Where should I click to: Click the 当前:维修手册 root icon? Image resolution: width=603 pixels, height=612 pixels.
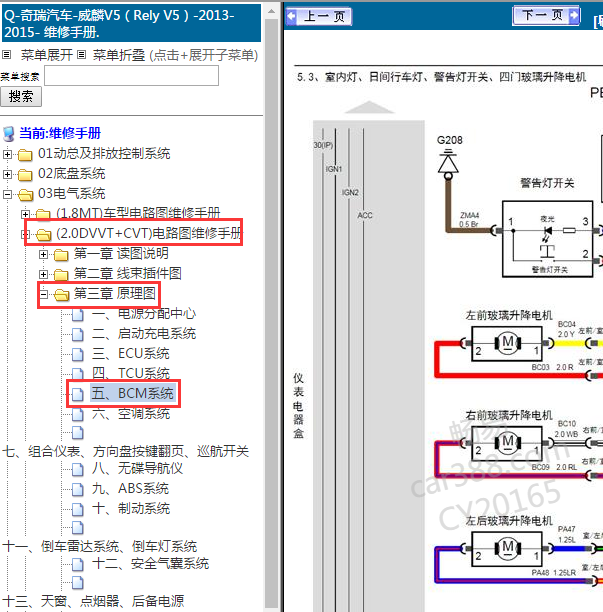9,133
